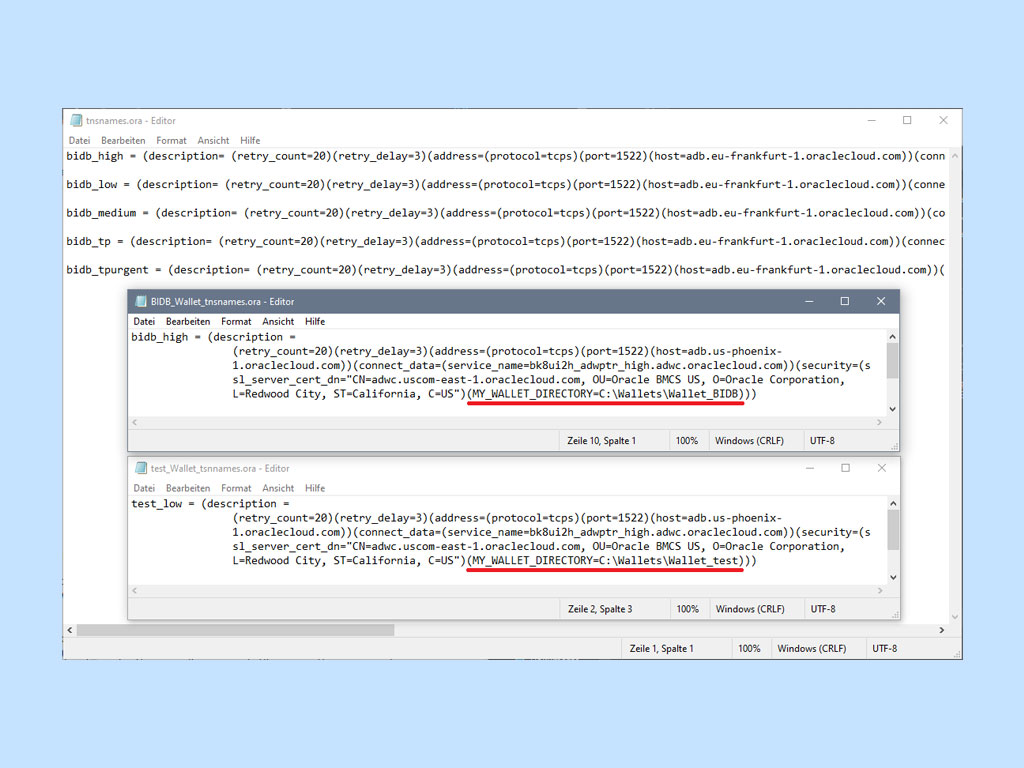1024x768 pixels.
Task: Open Hilfe menu in tnsnames.ora window
Action: point(249,140)
